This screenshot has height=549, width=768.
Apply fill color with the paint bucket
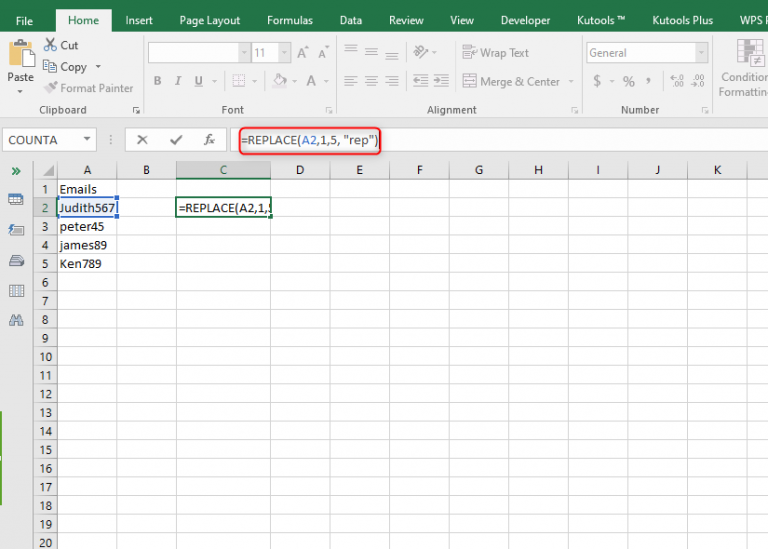point(280,81)
